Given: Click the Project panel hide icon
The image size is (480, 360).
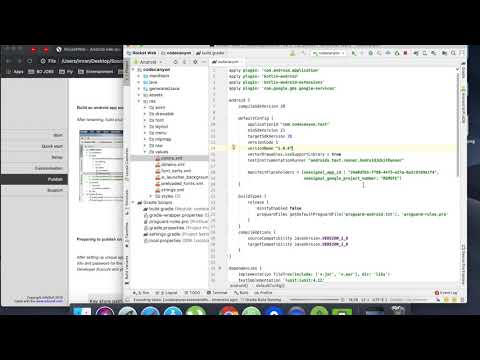Looking at the screenshot, I should 204,62.
